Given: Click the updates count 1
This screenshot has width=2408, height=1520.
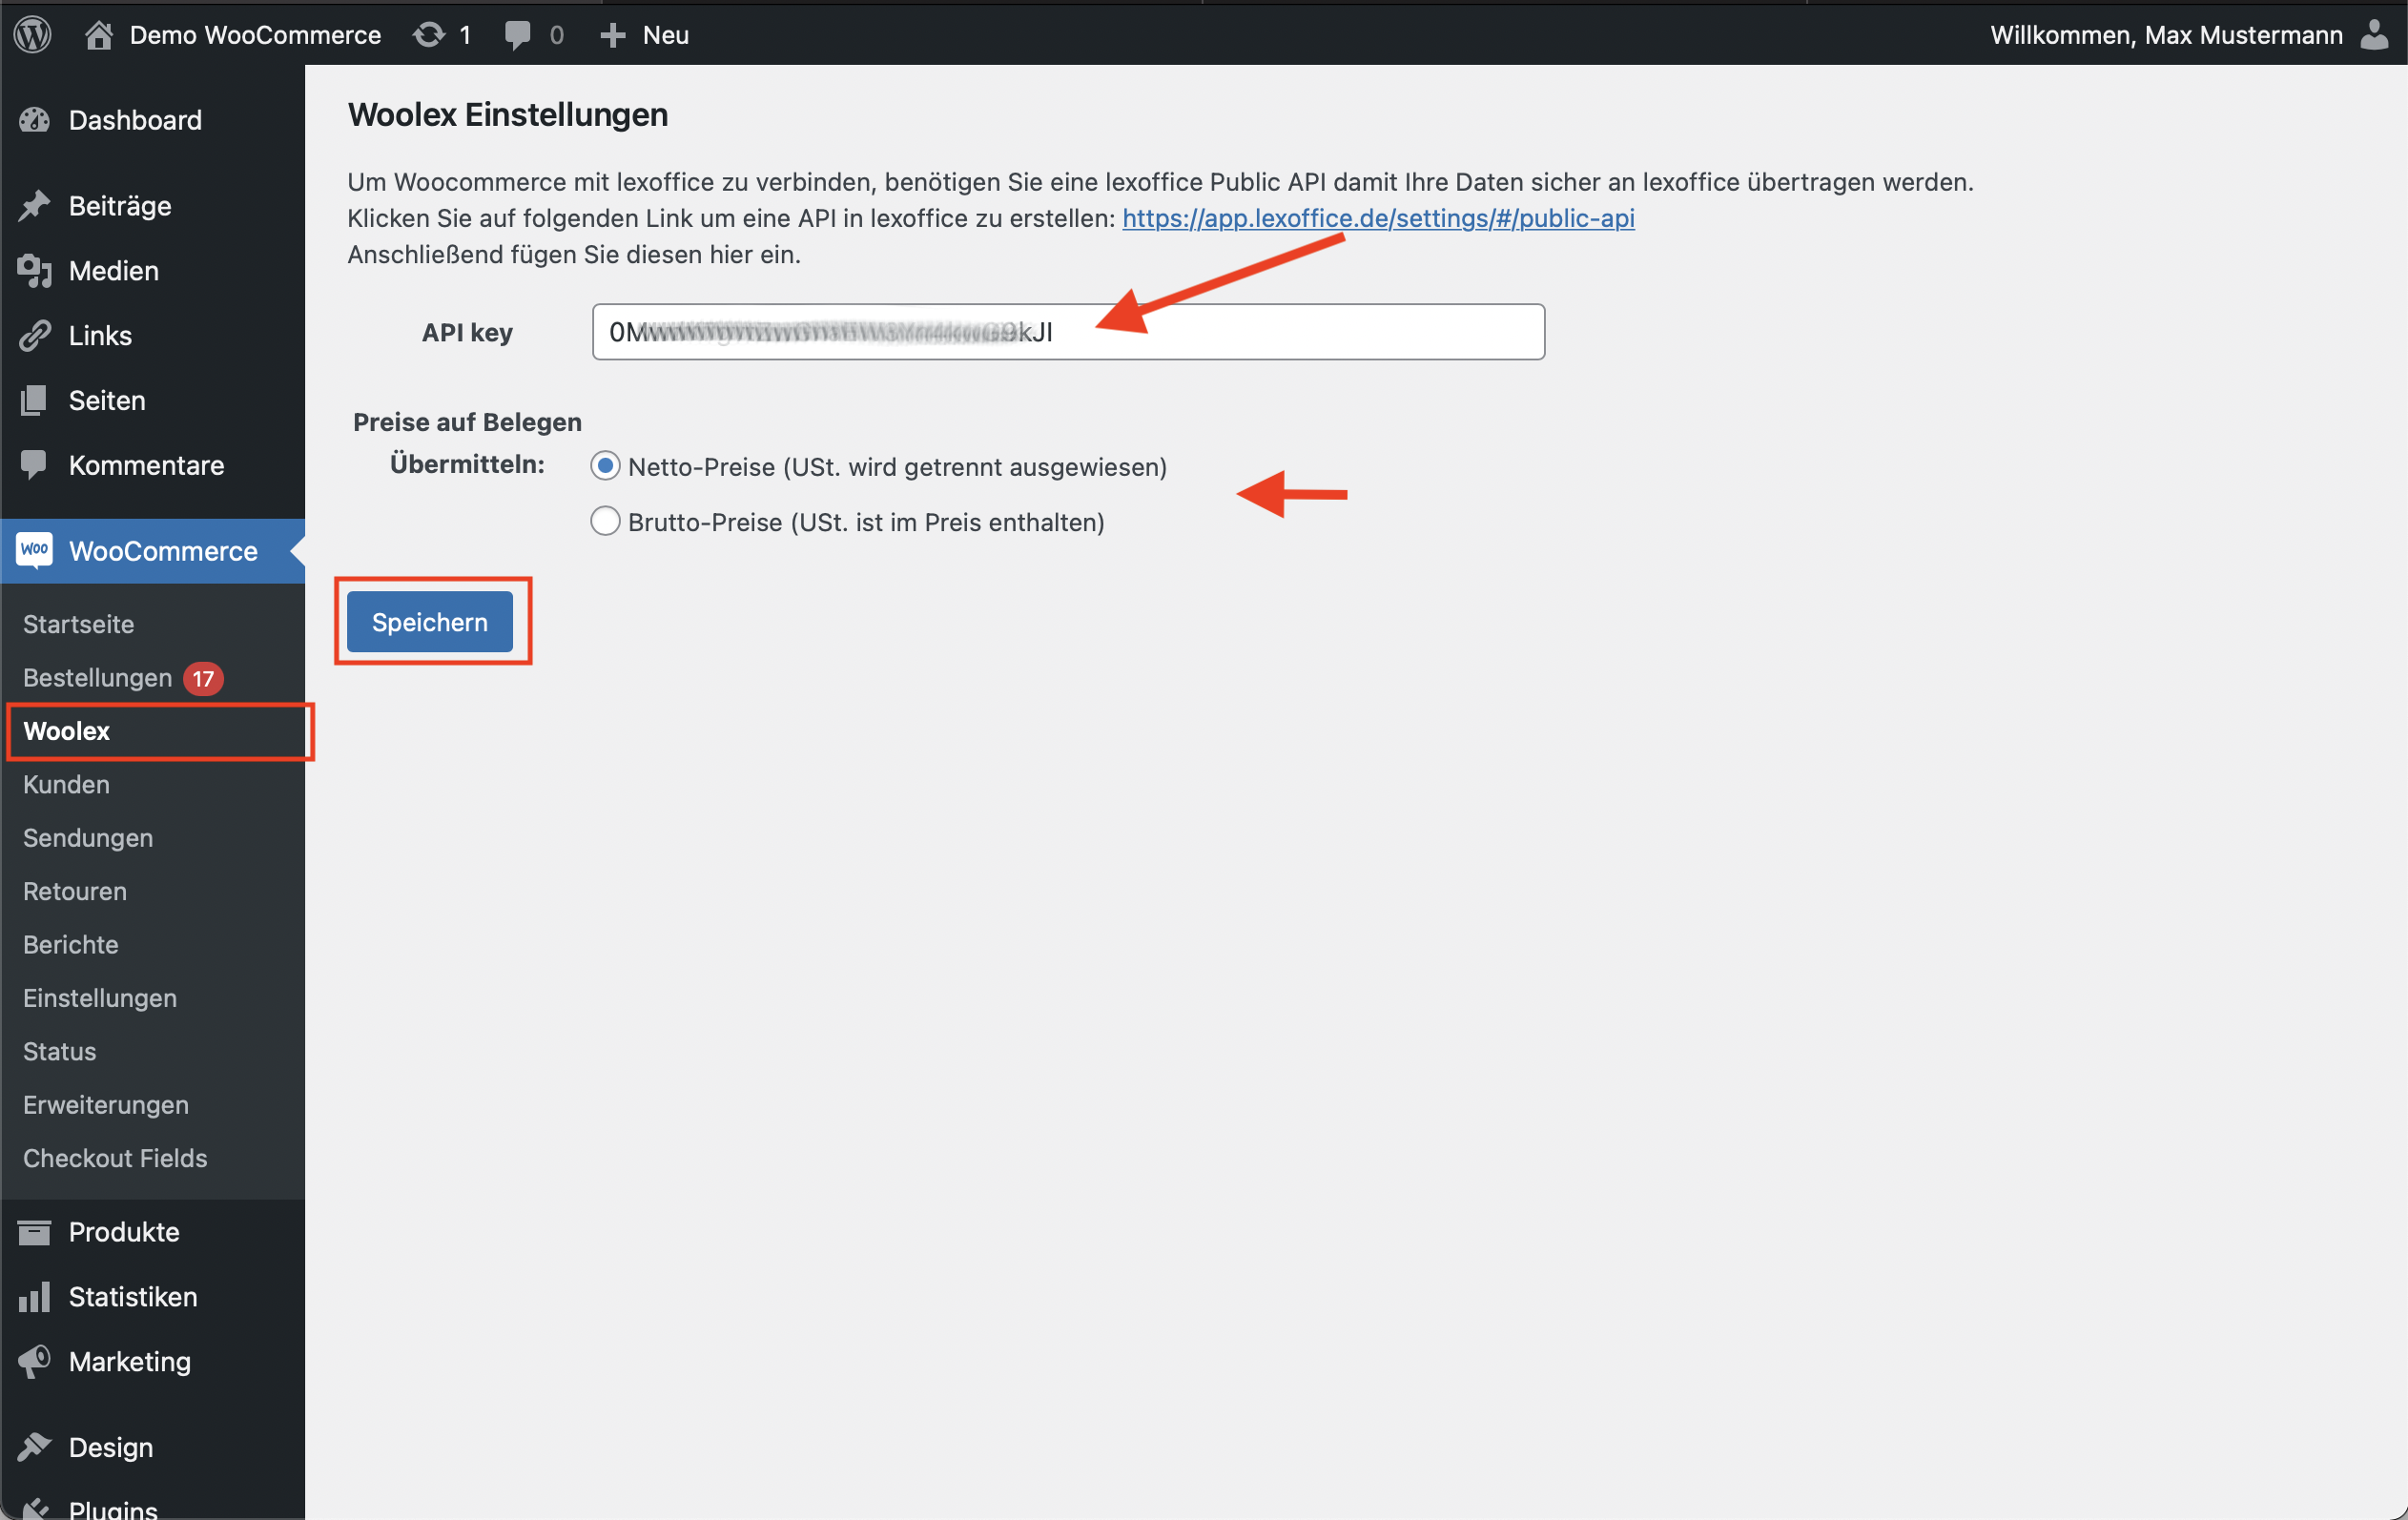Looking at the screenshot, I should pos(465,35).
